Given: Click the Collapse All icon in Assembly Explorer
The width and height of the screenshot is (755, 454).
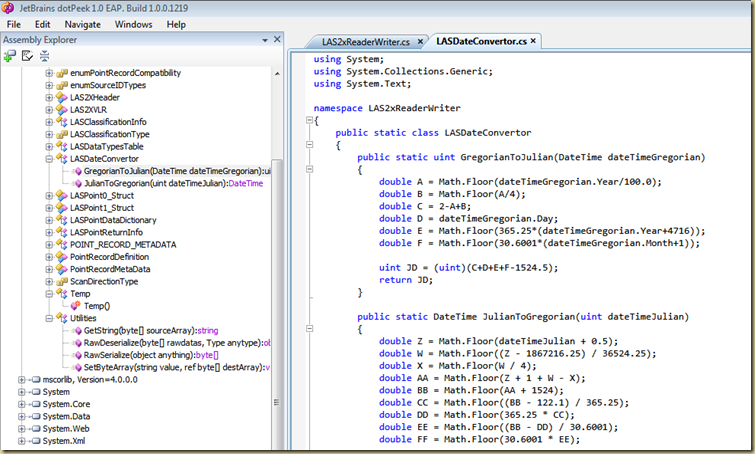Looking at the screenshot, I should 44,56.
